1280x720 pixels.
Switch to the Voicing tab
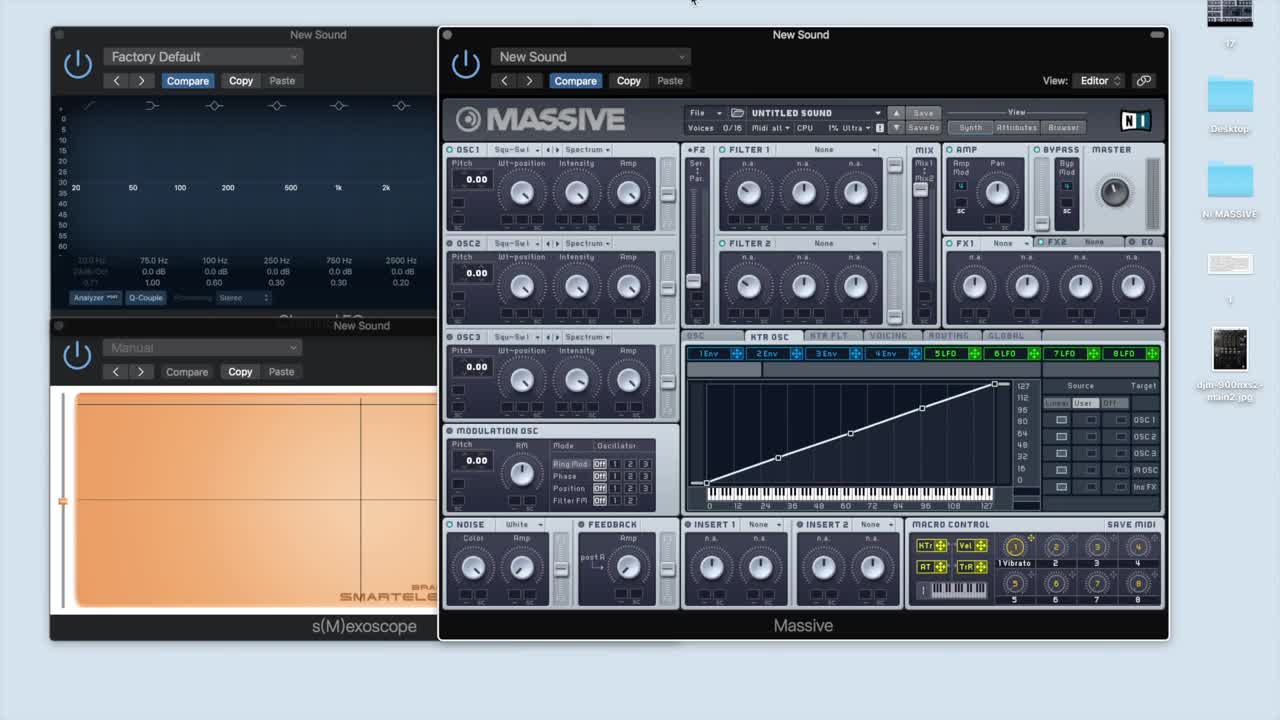coord(887,336)
